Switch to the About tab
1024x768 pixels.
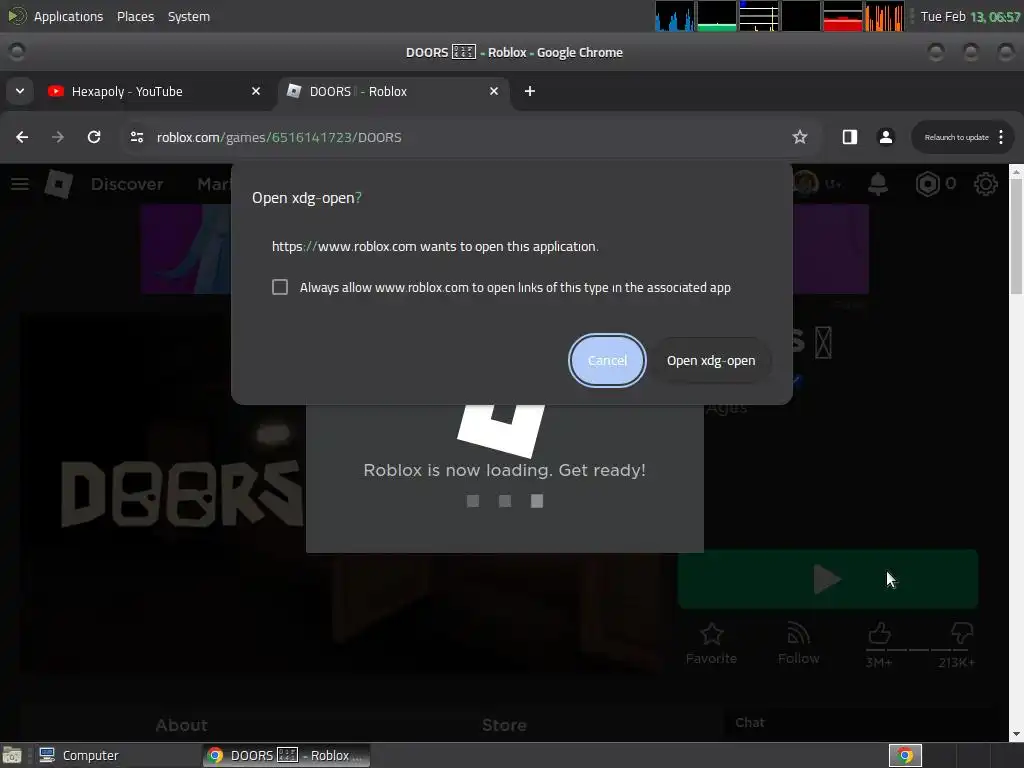(182, 725)
